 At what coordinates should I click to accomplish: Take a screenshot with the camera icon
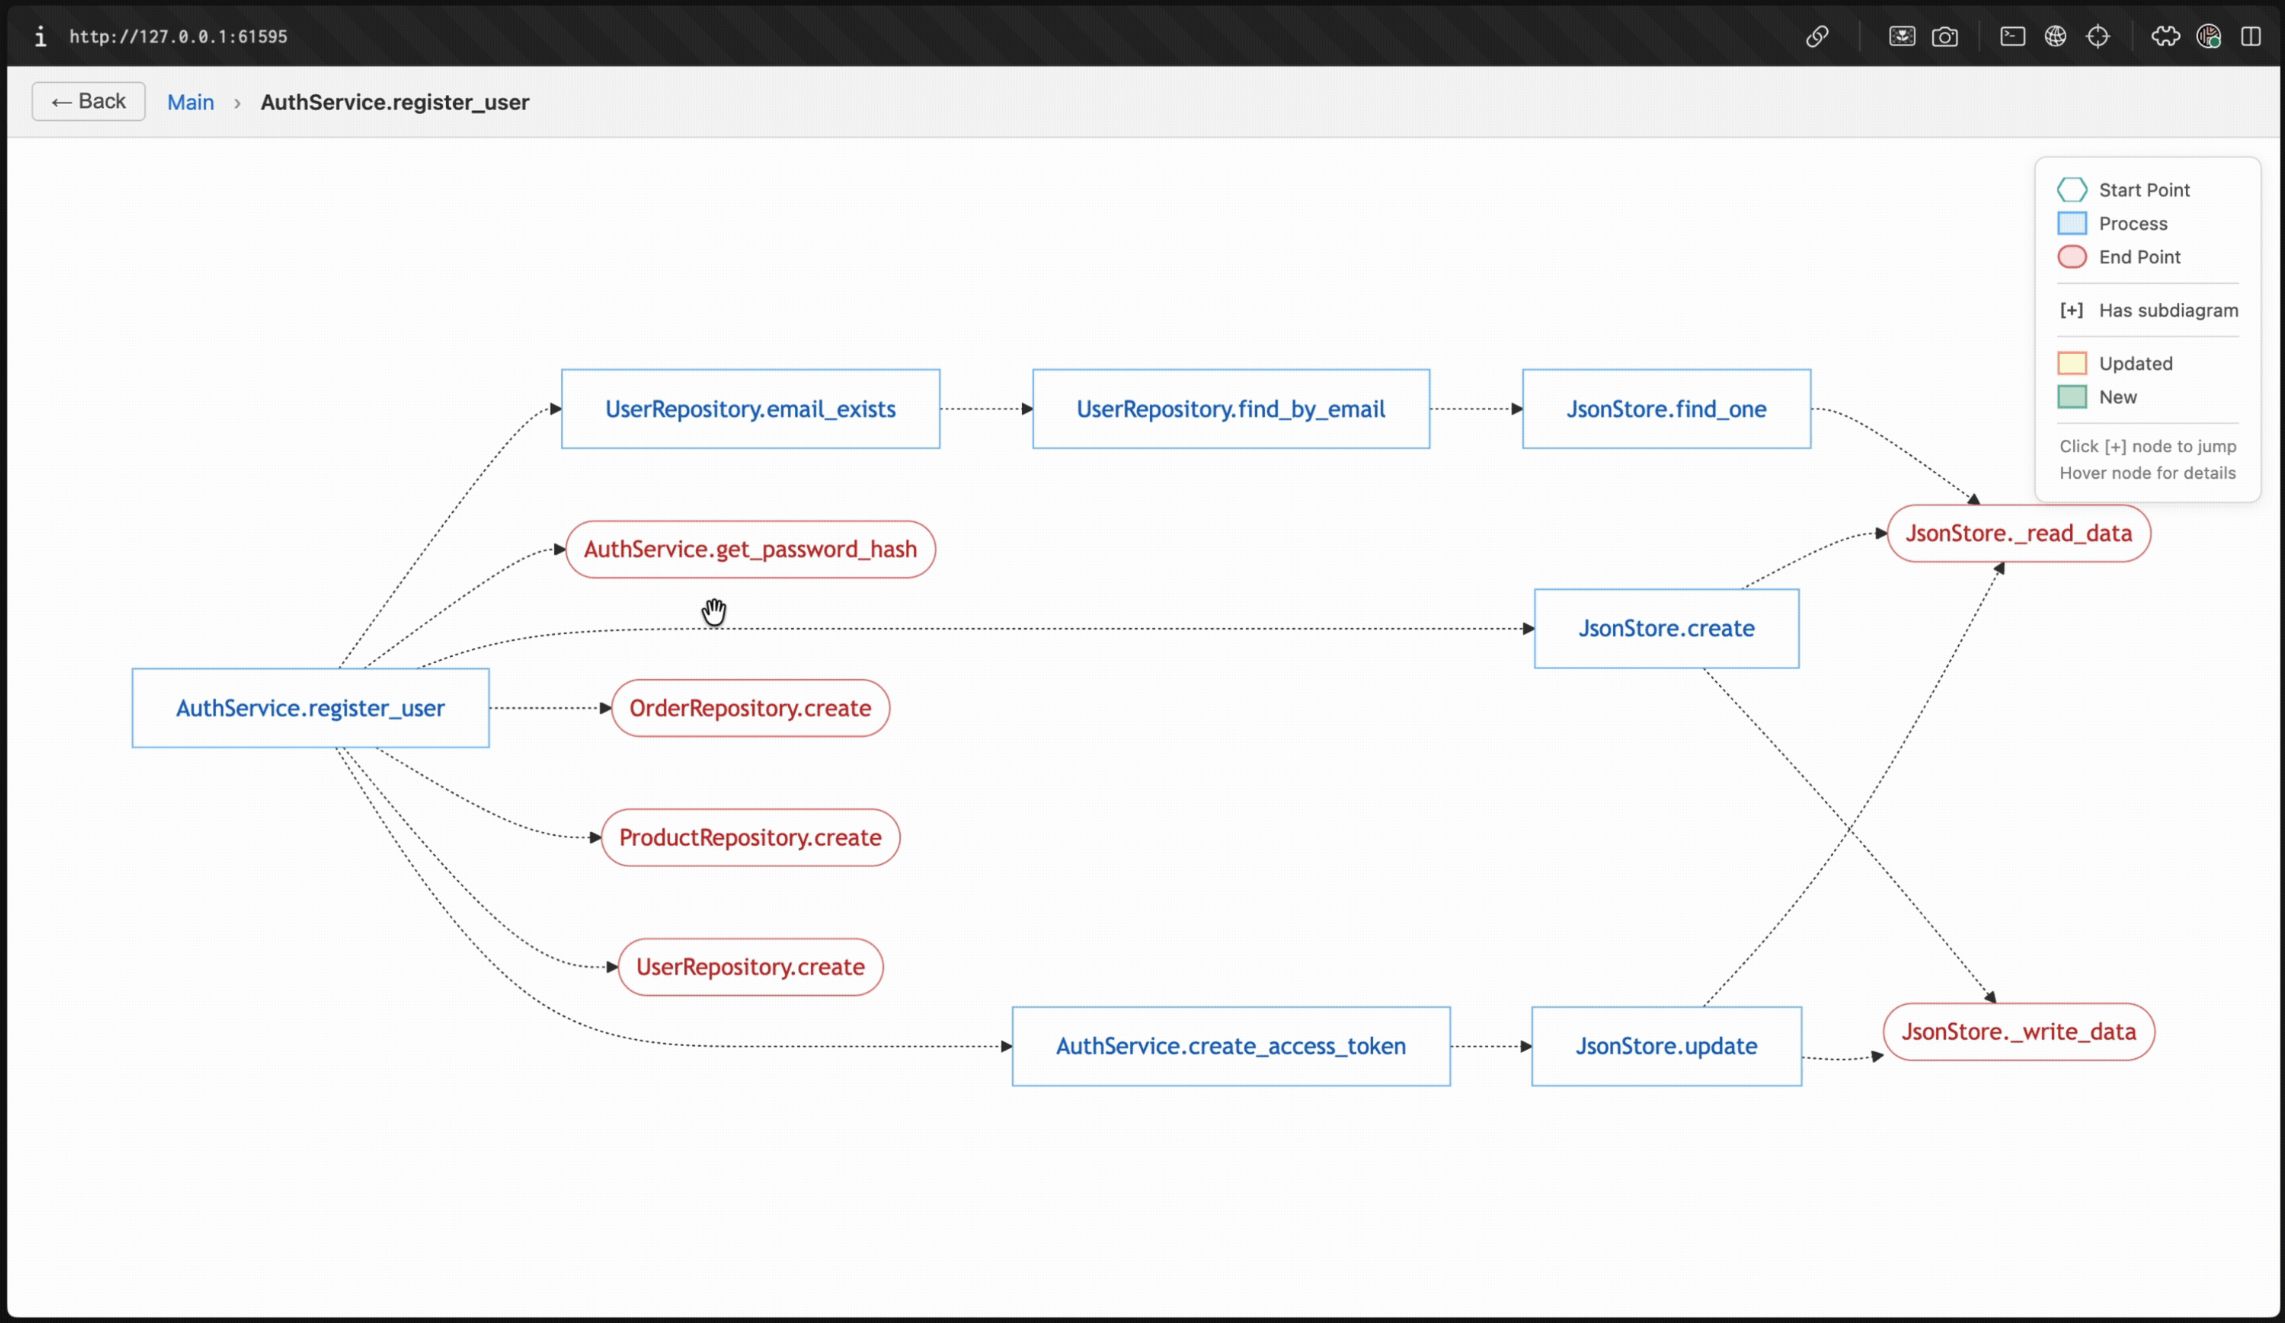click(1944, 37)
